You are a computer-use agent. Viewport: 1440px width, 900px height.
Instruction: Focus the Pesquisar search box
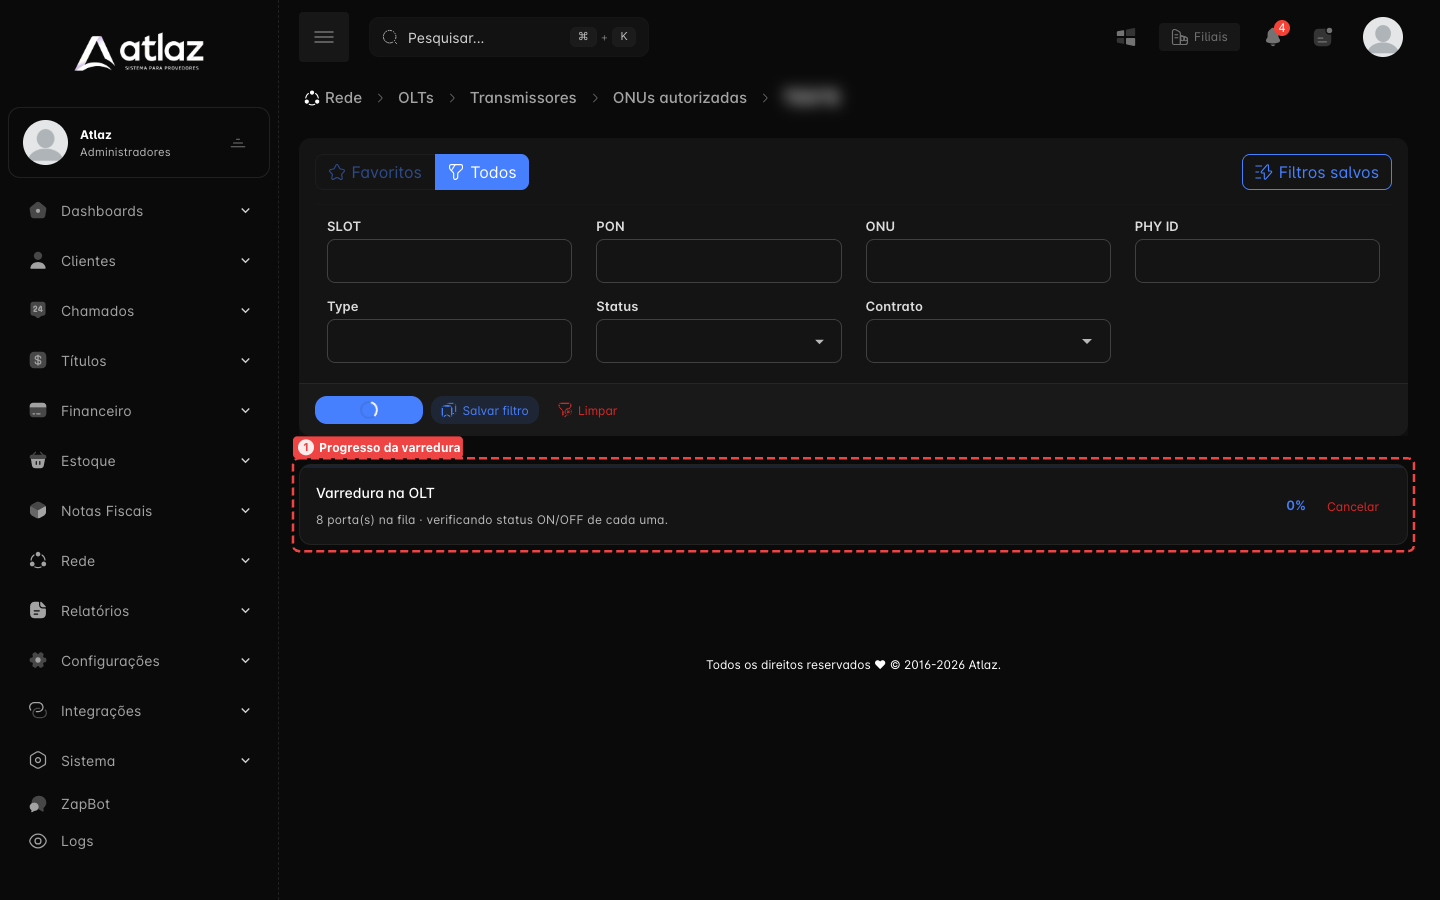click(x=509, y=37)
